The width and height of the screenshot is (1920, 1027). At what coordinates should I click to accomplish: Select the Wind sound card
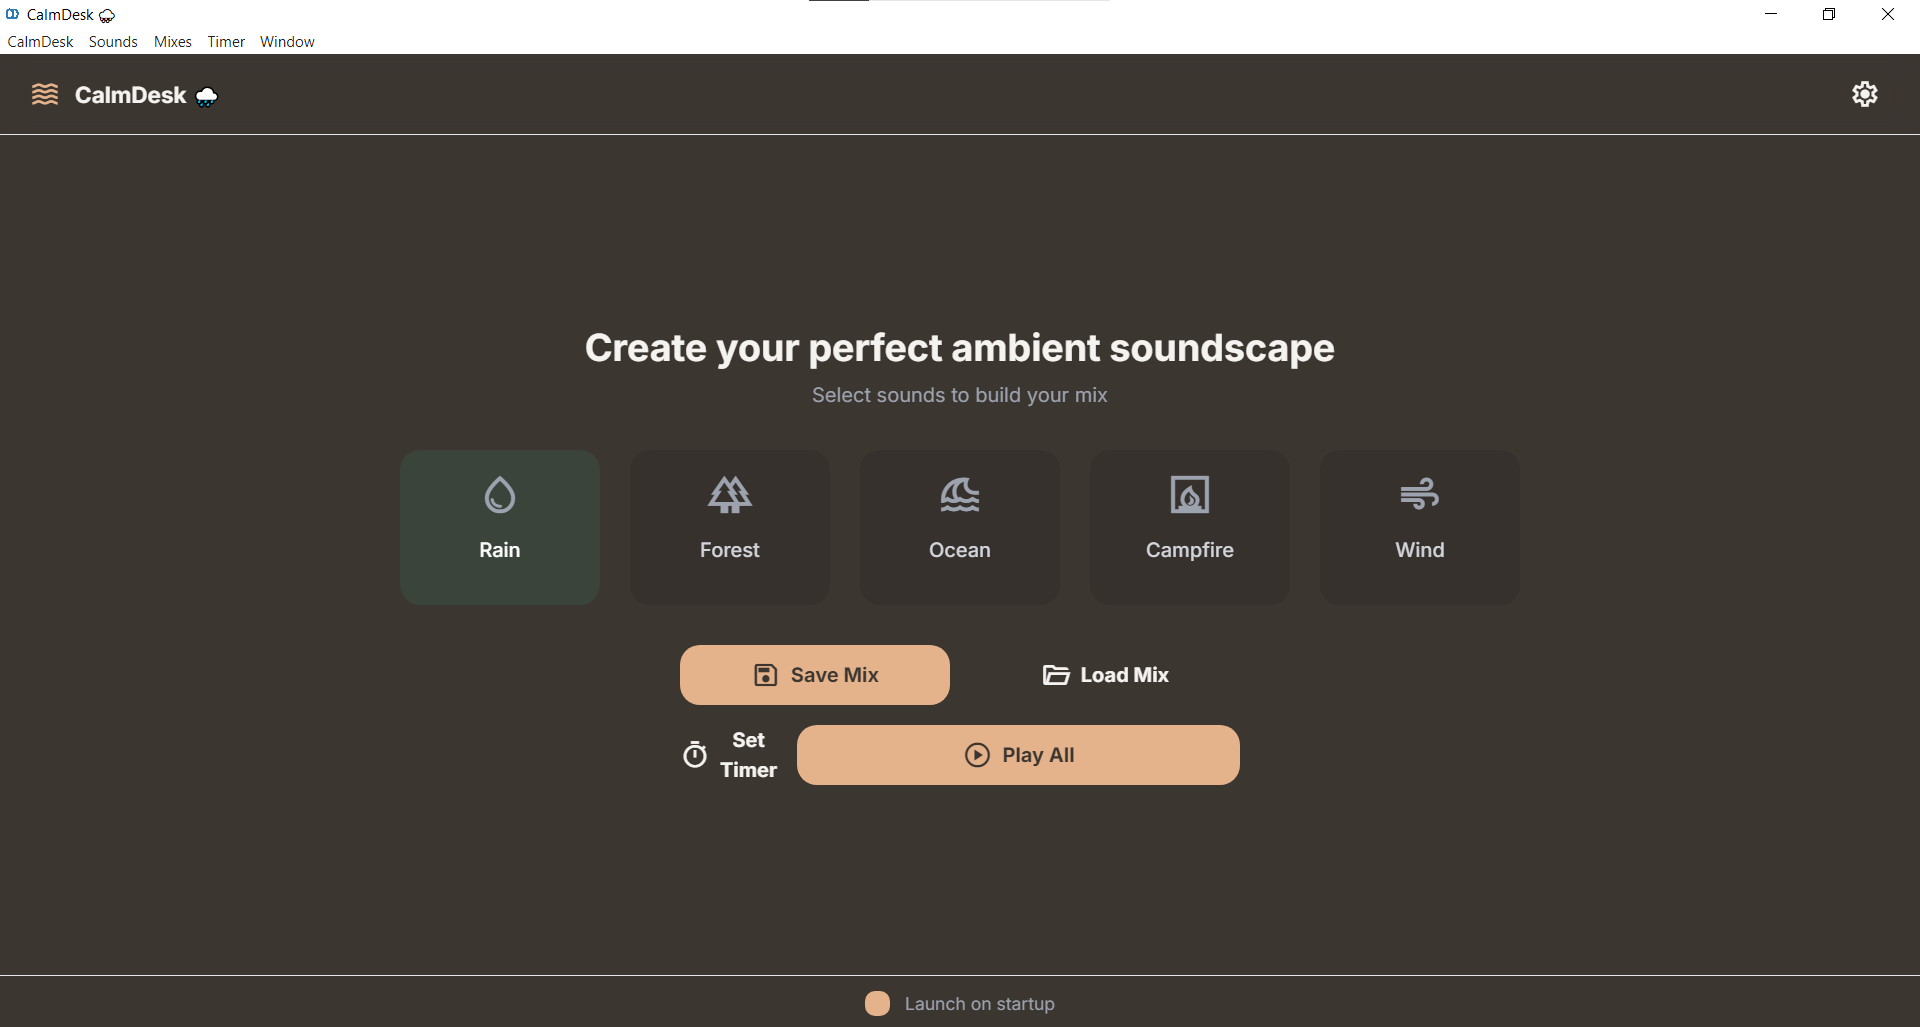pos(1420,527)
